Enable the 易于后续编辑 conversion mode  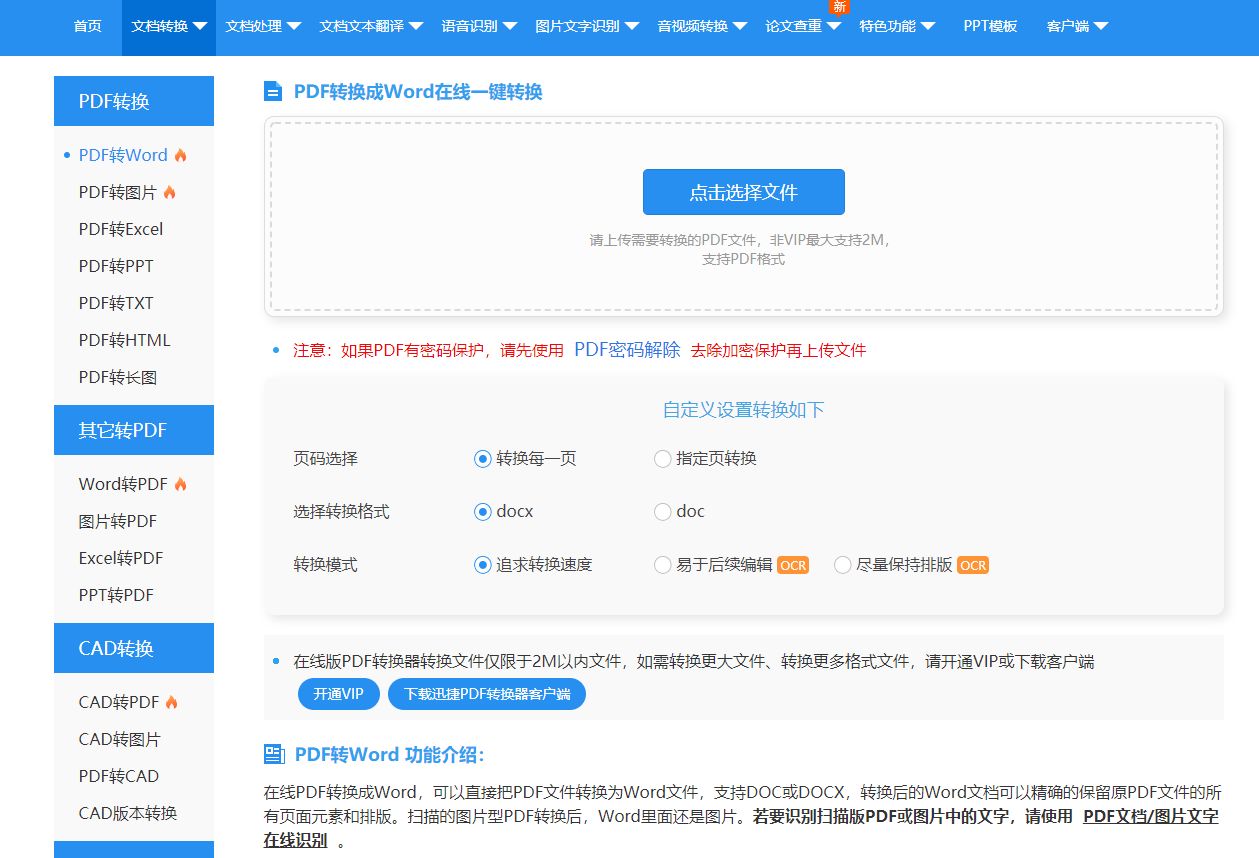point(662,565)
